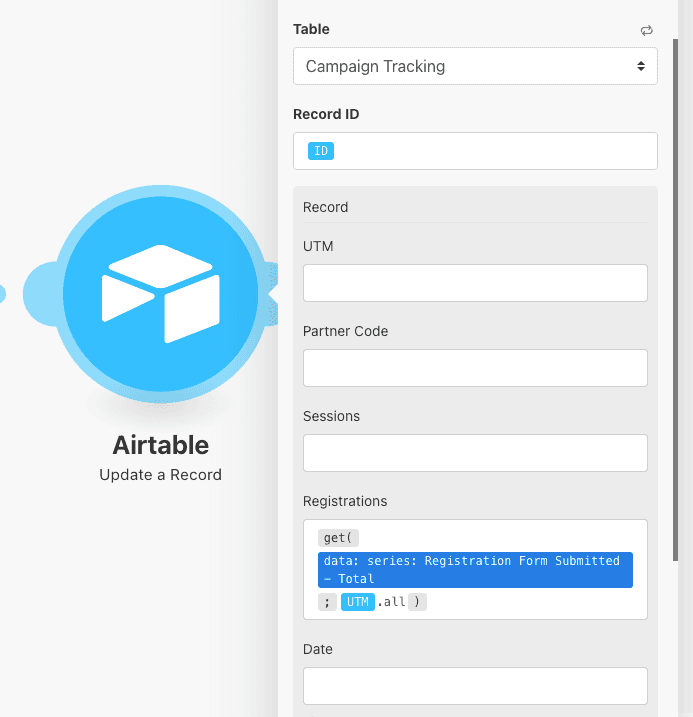Click the Table dropdown arrow indicator
The height and width of the screenshot is (717, 693).
(x=640, y=67)
